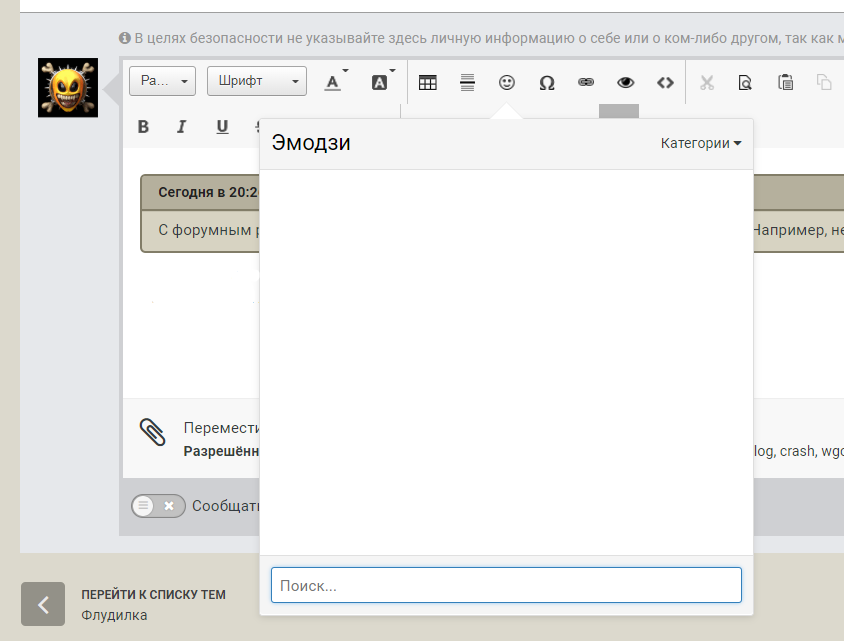Open the font size dropdown
The width and height of the screenshot is (844, 641).
pos(162,82)
